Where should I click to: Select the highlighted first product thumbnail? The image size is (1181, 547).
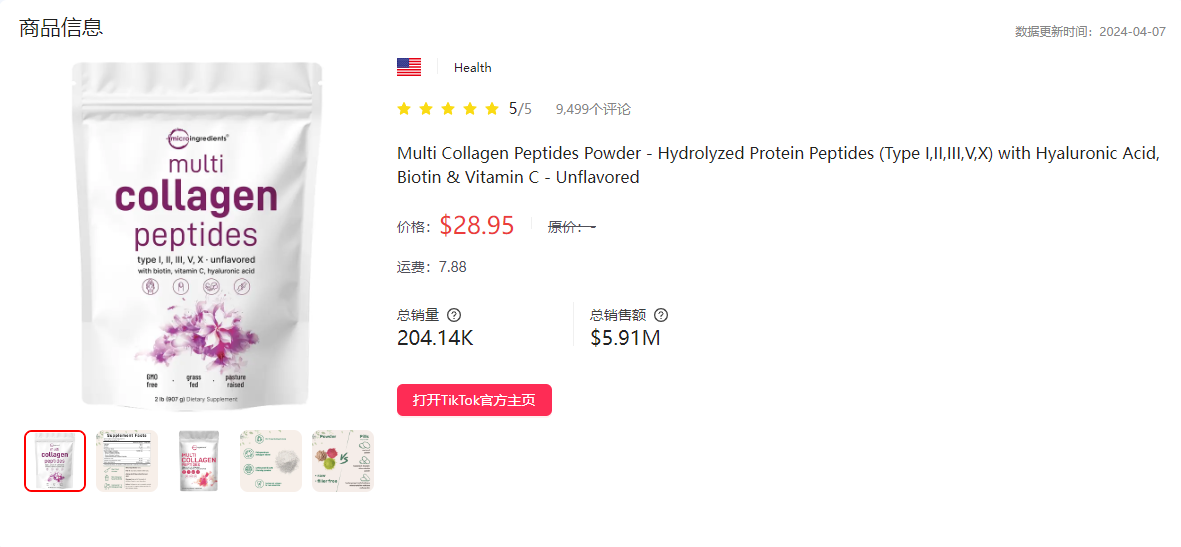55,461
